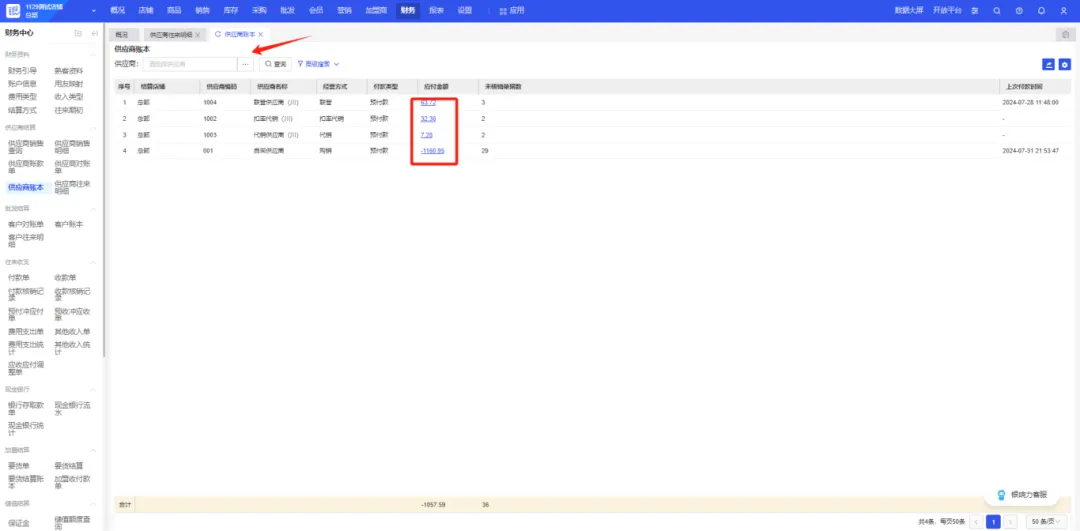Open the user account profile icon
This screenshot has height=531, width=1080.
tap(1063, 10)
